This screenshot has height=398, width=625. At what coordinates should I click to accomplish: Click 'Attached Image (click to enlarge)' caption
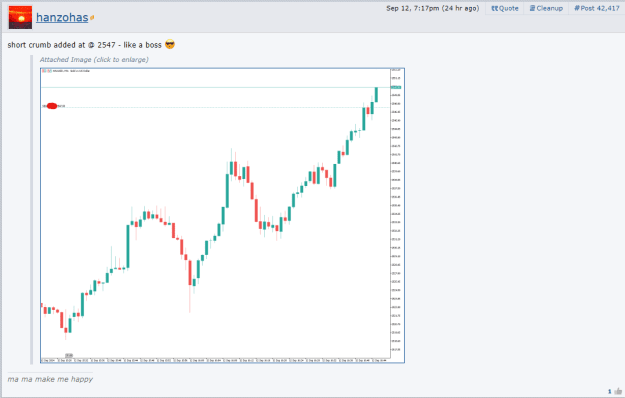[x=94, y=60]
